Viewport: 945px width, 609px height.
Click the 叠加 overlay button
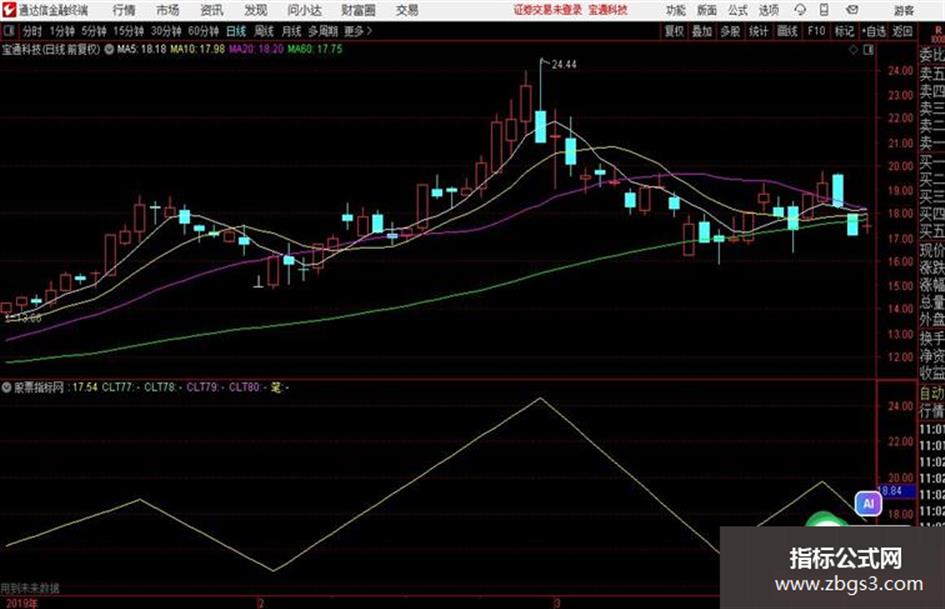click(702, 31)
